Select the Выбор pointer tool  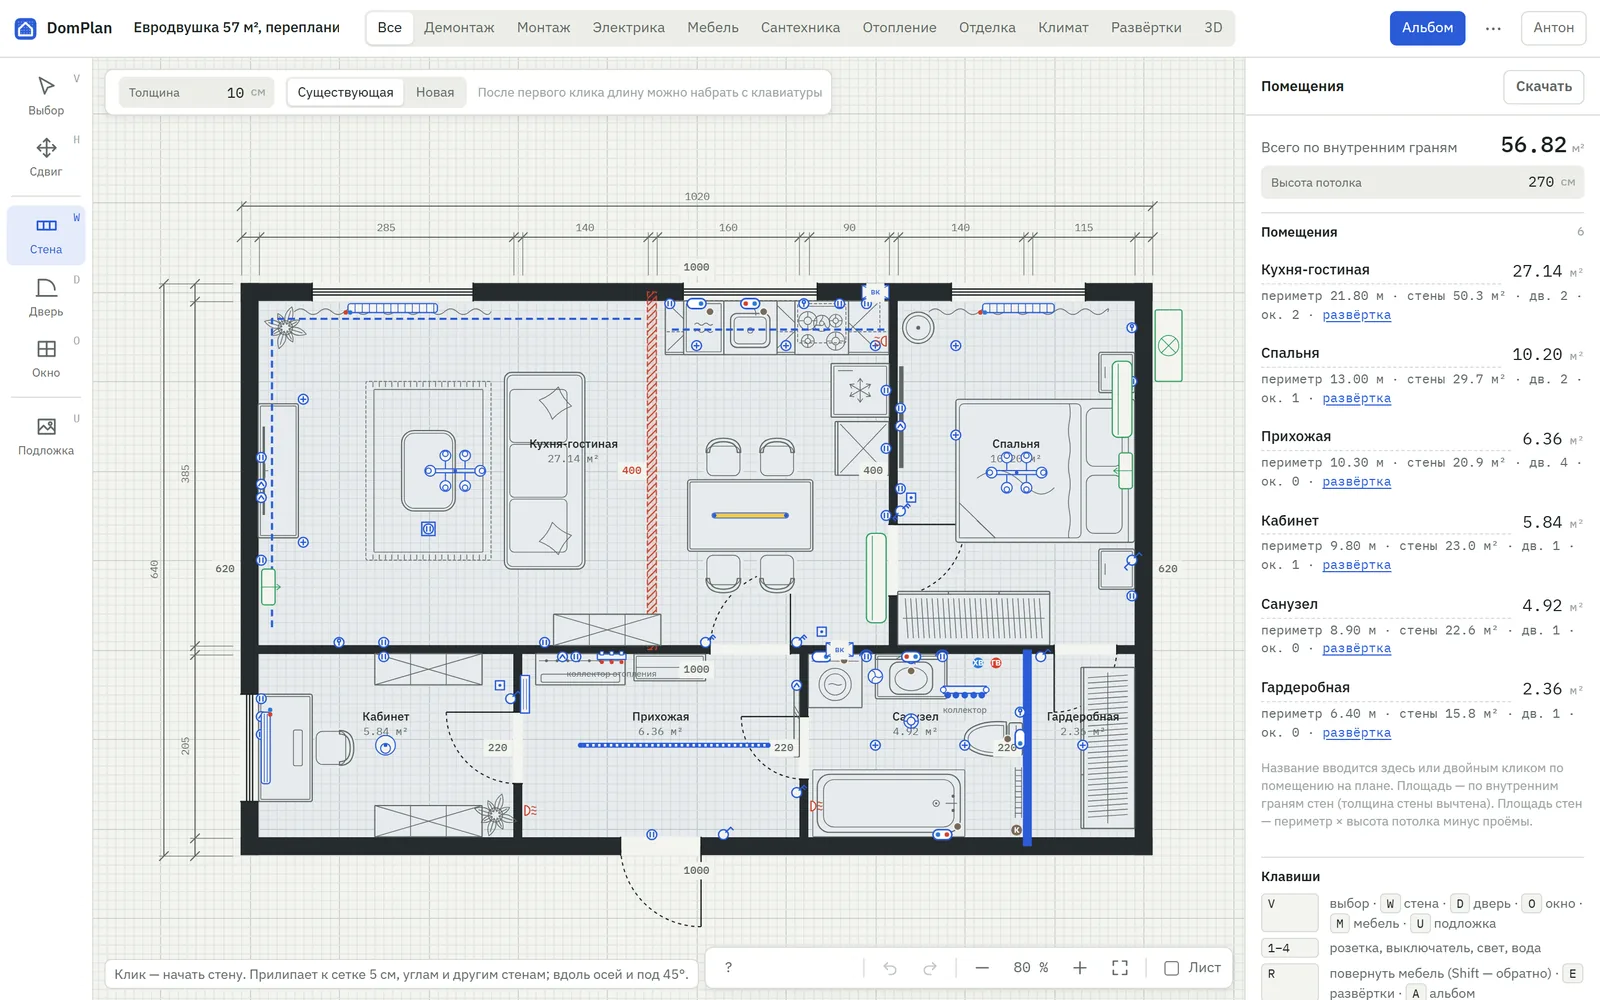(x=46, y=96)
